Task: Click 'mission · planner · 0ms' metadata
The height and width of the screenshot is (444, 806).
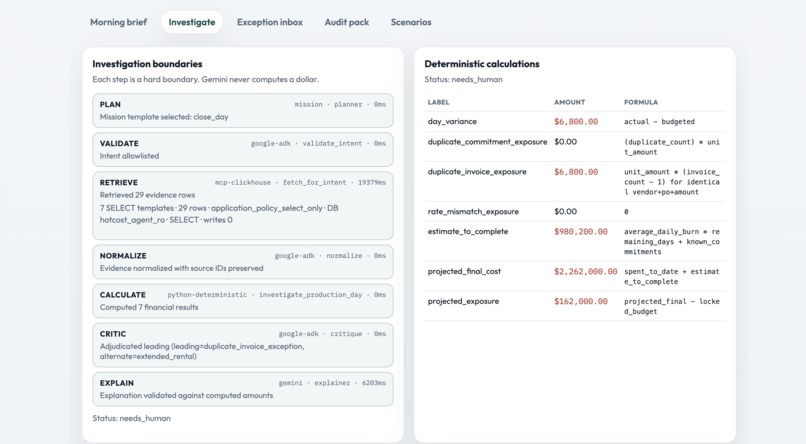Action: coord(340,104)
